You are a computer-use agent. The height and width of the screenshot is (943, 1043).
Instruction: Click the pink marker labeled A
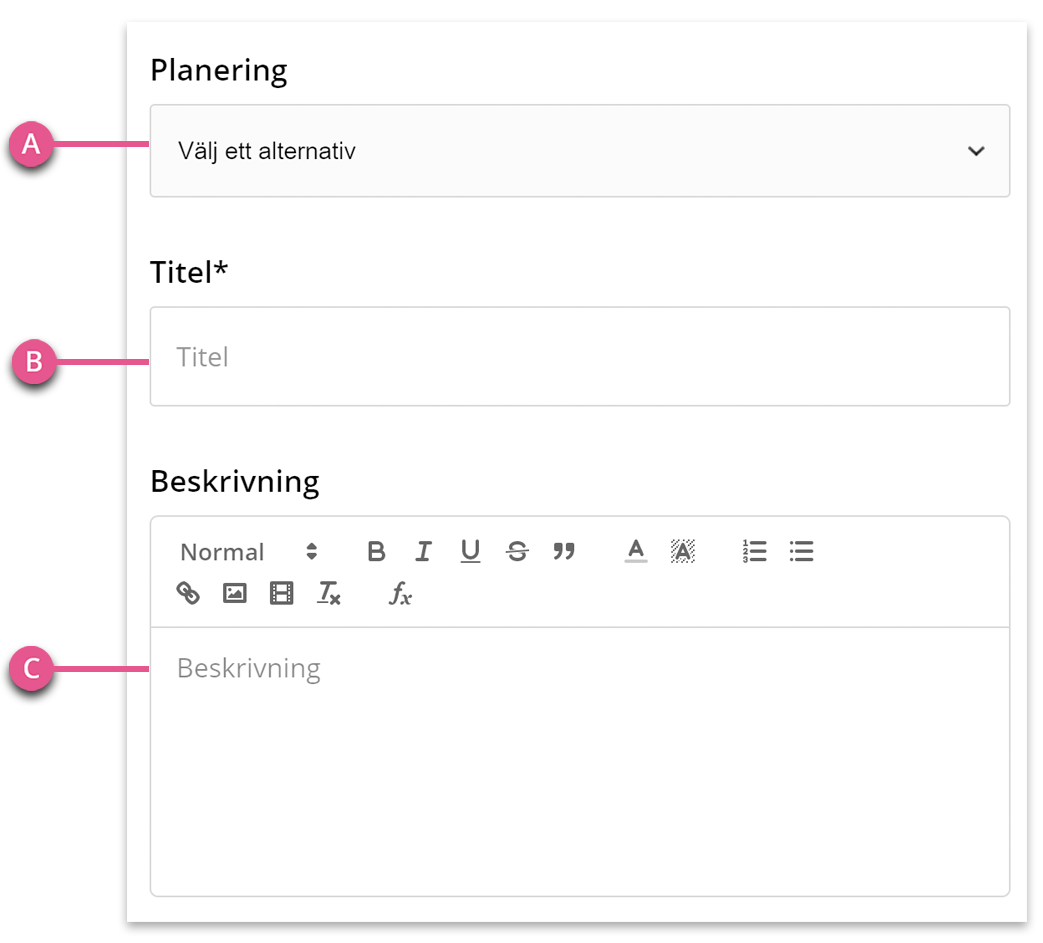coord(31,144)
